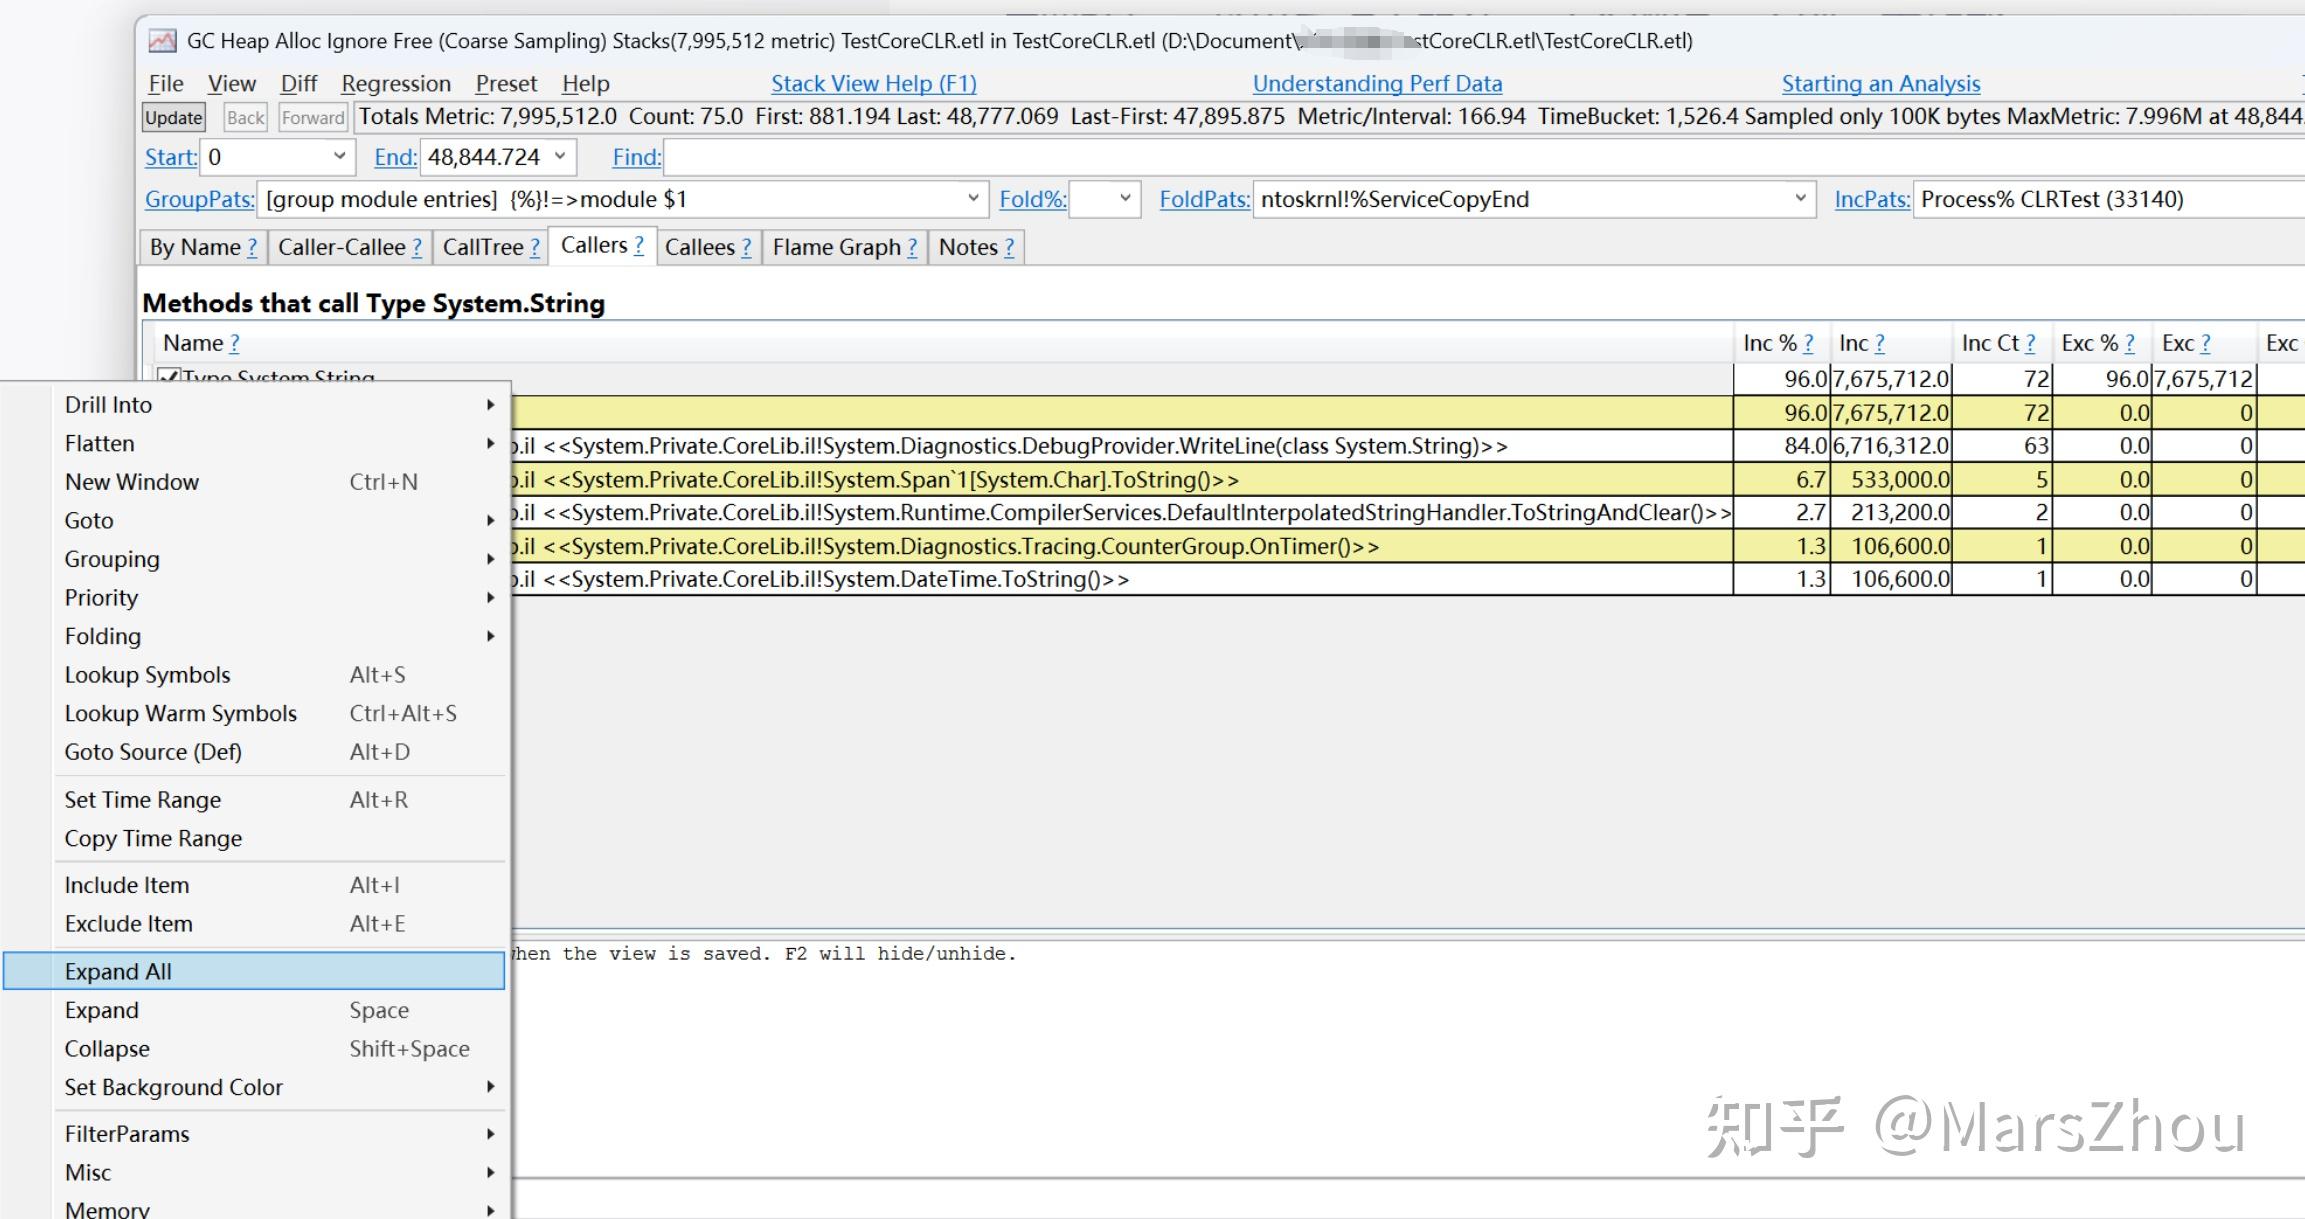Choose Expand All from the context menu
Viewport: 2305px width, 1219px height.
coord(117,970)
